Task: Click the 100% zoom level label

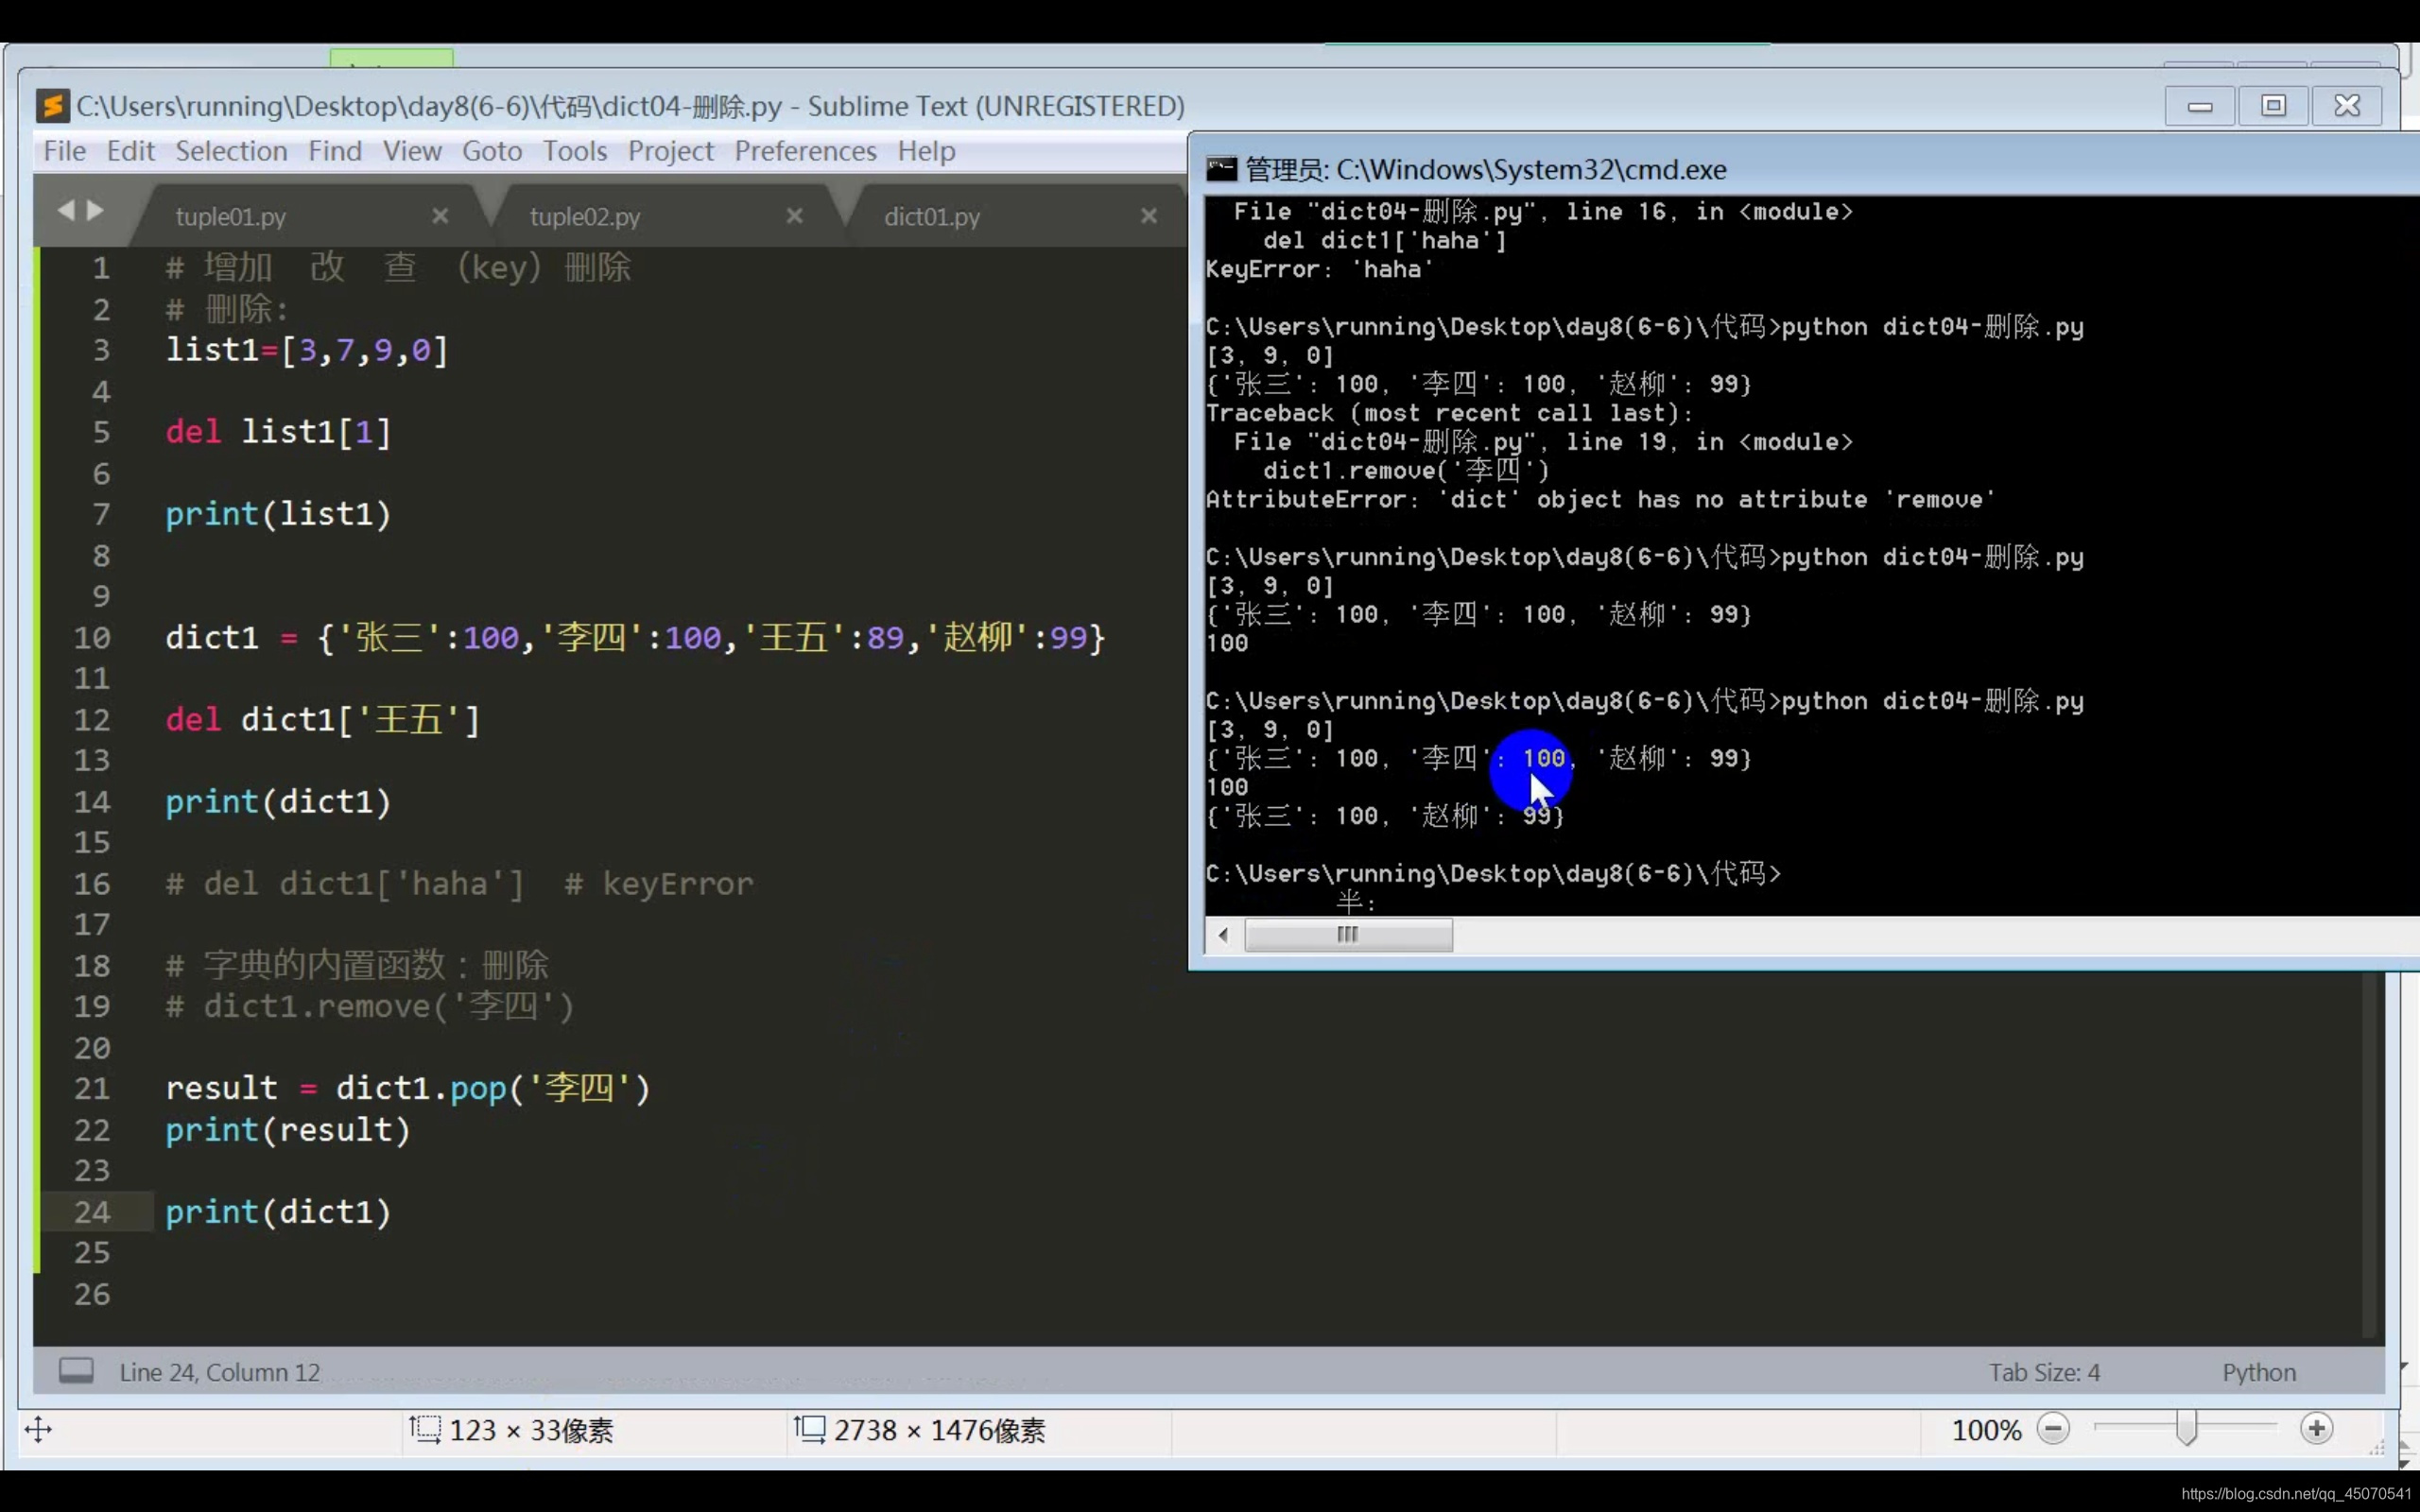Action: [1986, 1430]
